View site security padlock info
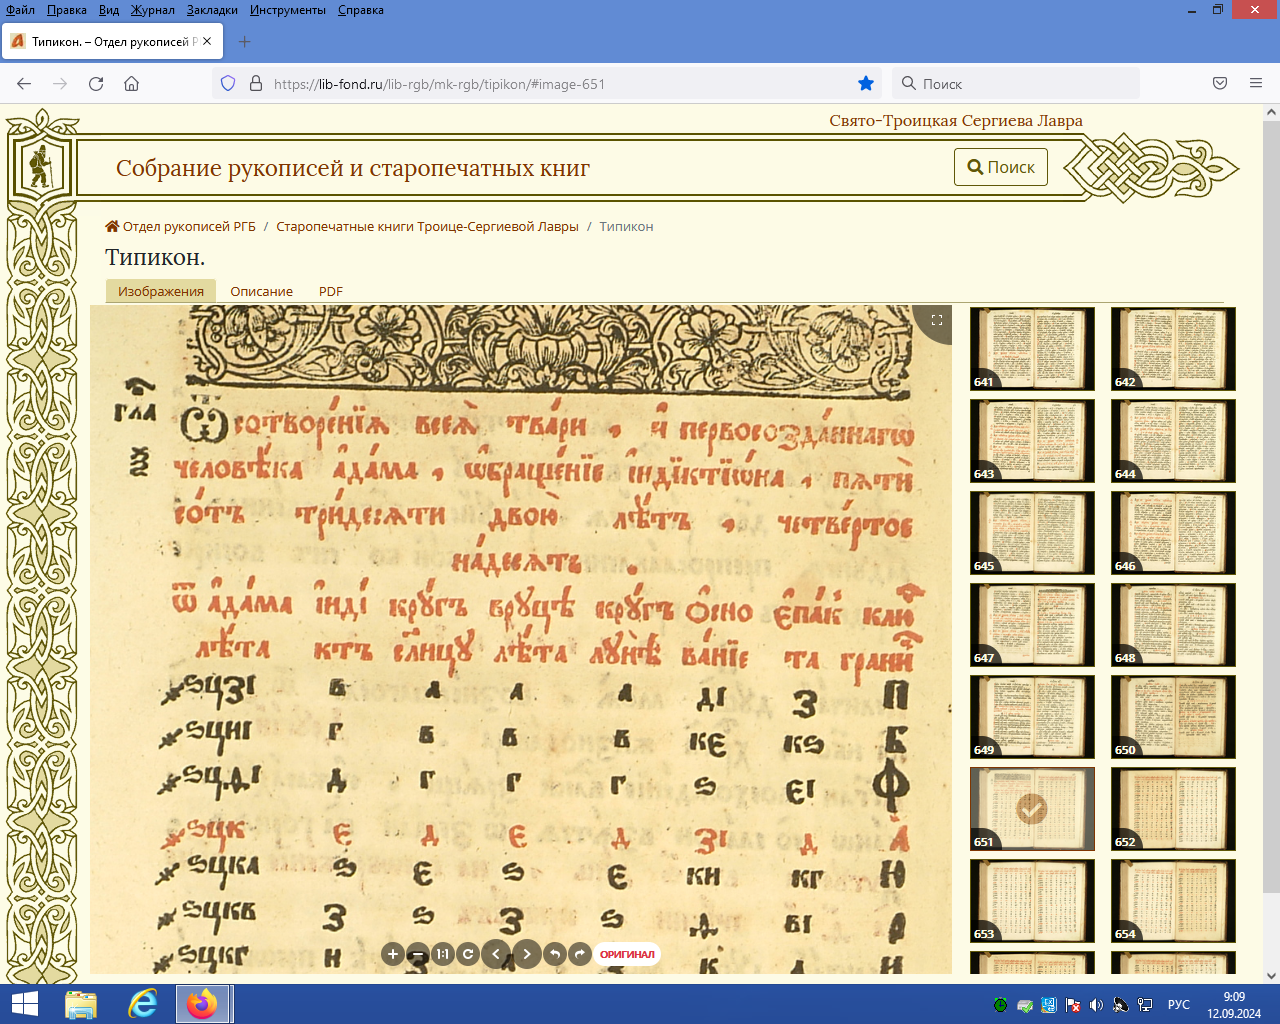This screenshot has height=1024, width=1280. tap(255, 84)
